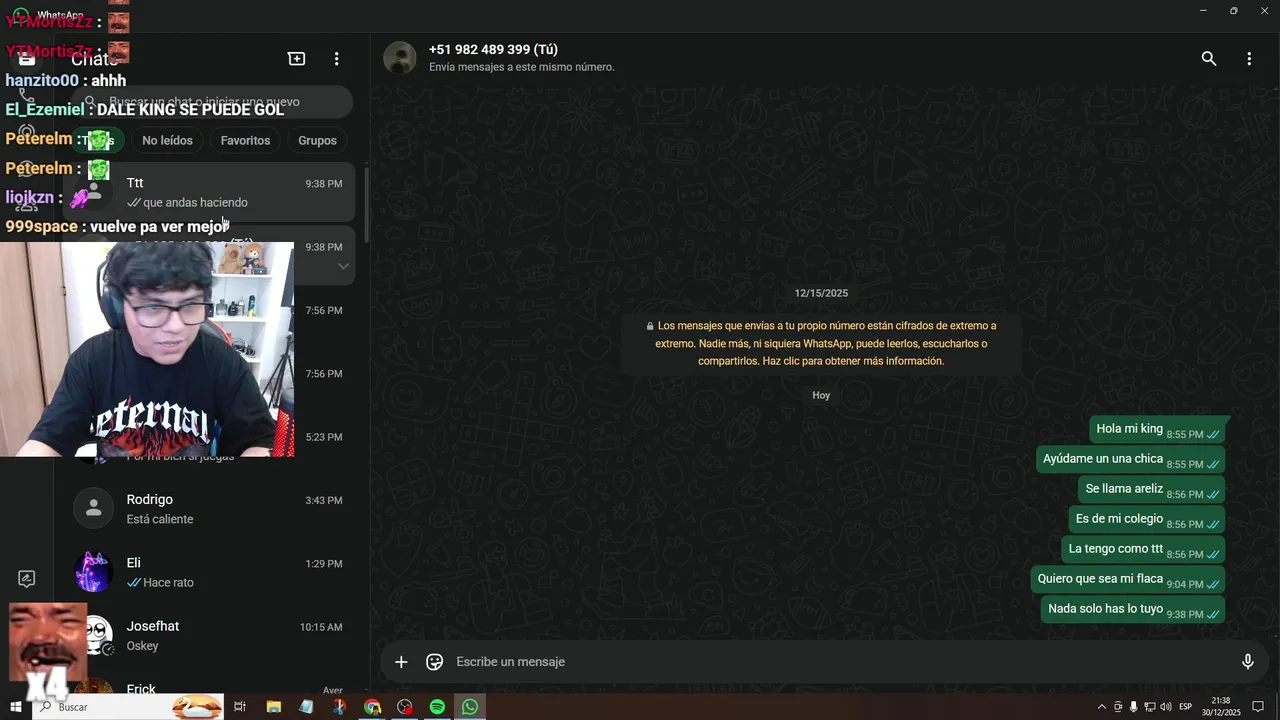Open the Windows notification center

(x=1258, y=707)
